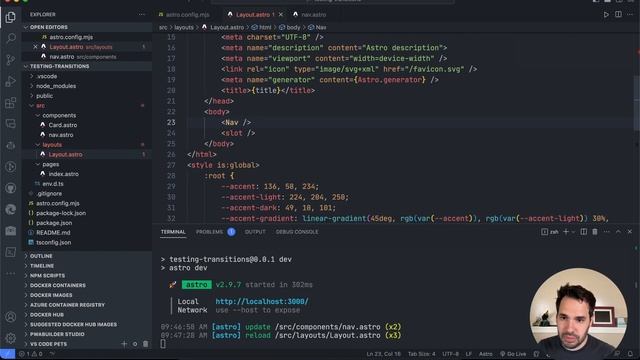
Task: Open the Accounts menu icon
Action: pyautogui.click(x=11, y=317)
